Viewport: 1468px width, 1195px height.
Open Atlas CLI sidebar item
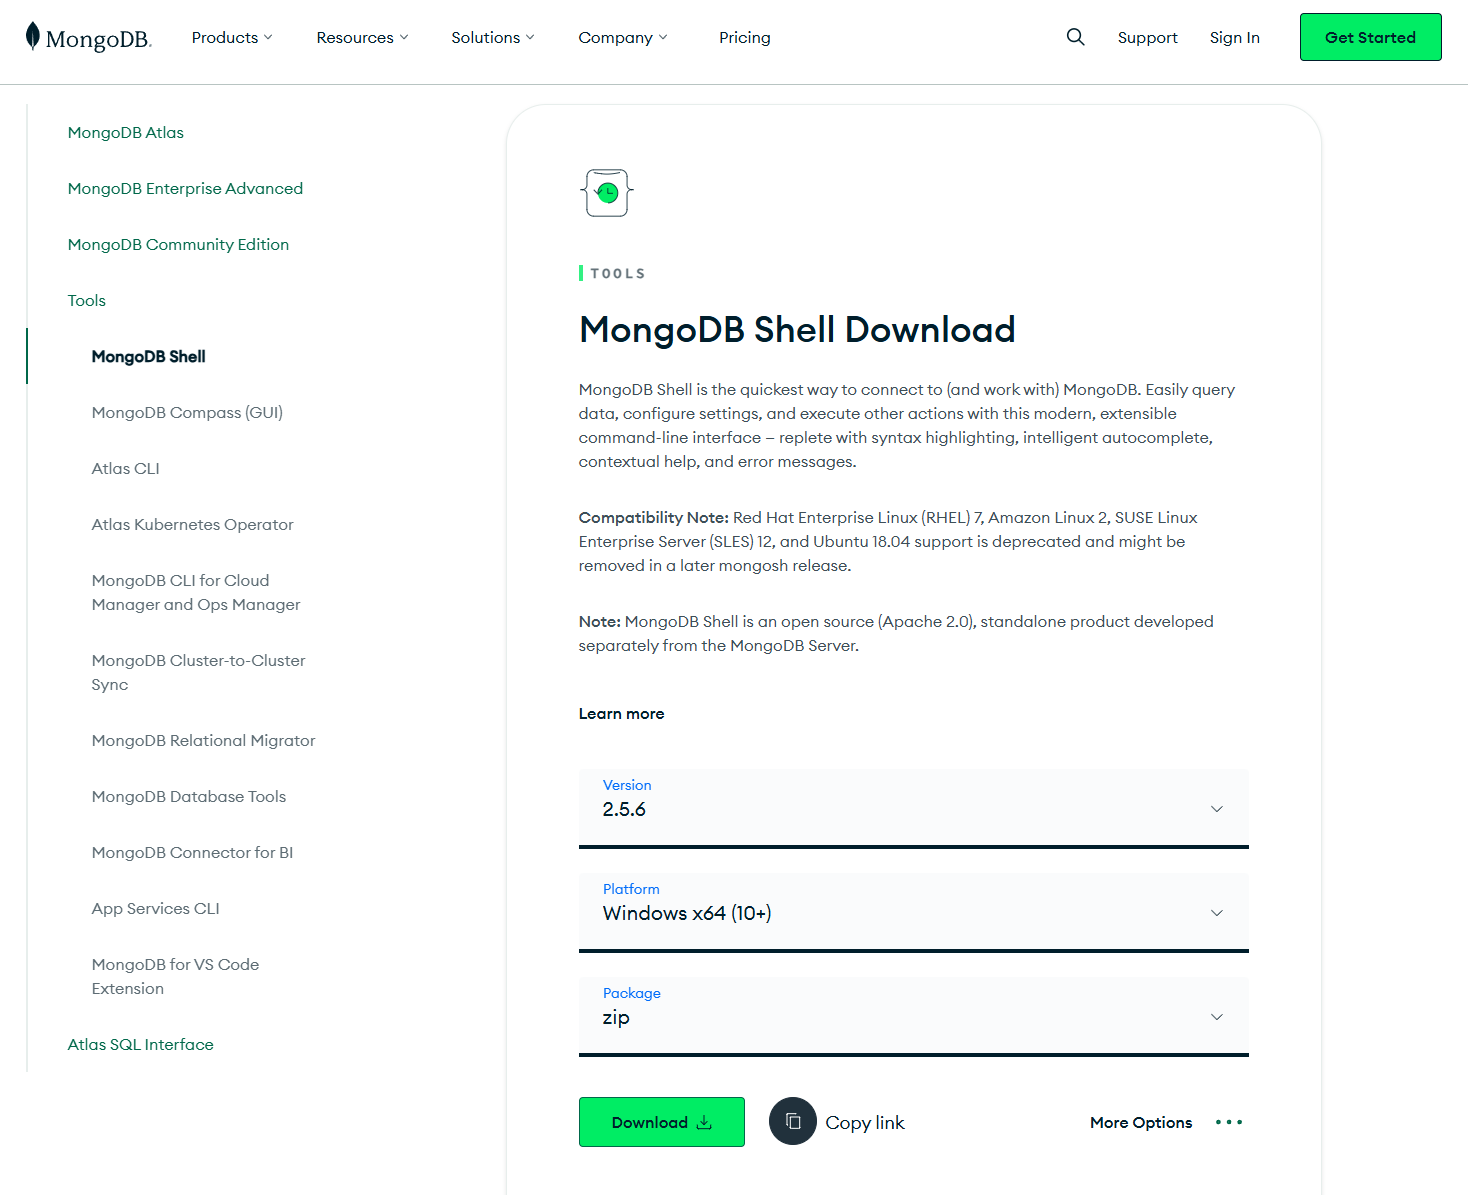pyautogui.click(x=125, y=468)
